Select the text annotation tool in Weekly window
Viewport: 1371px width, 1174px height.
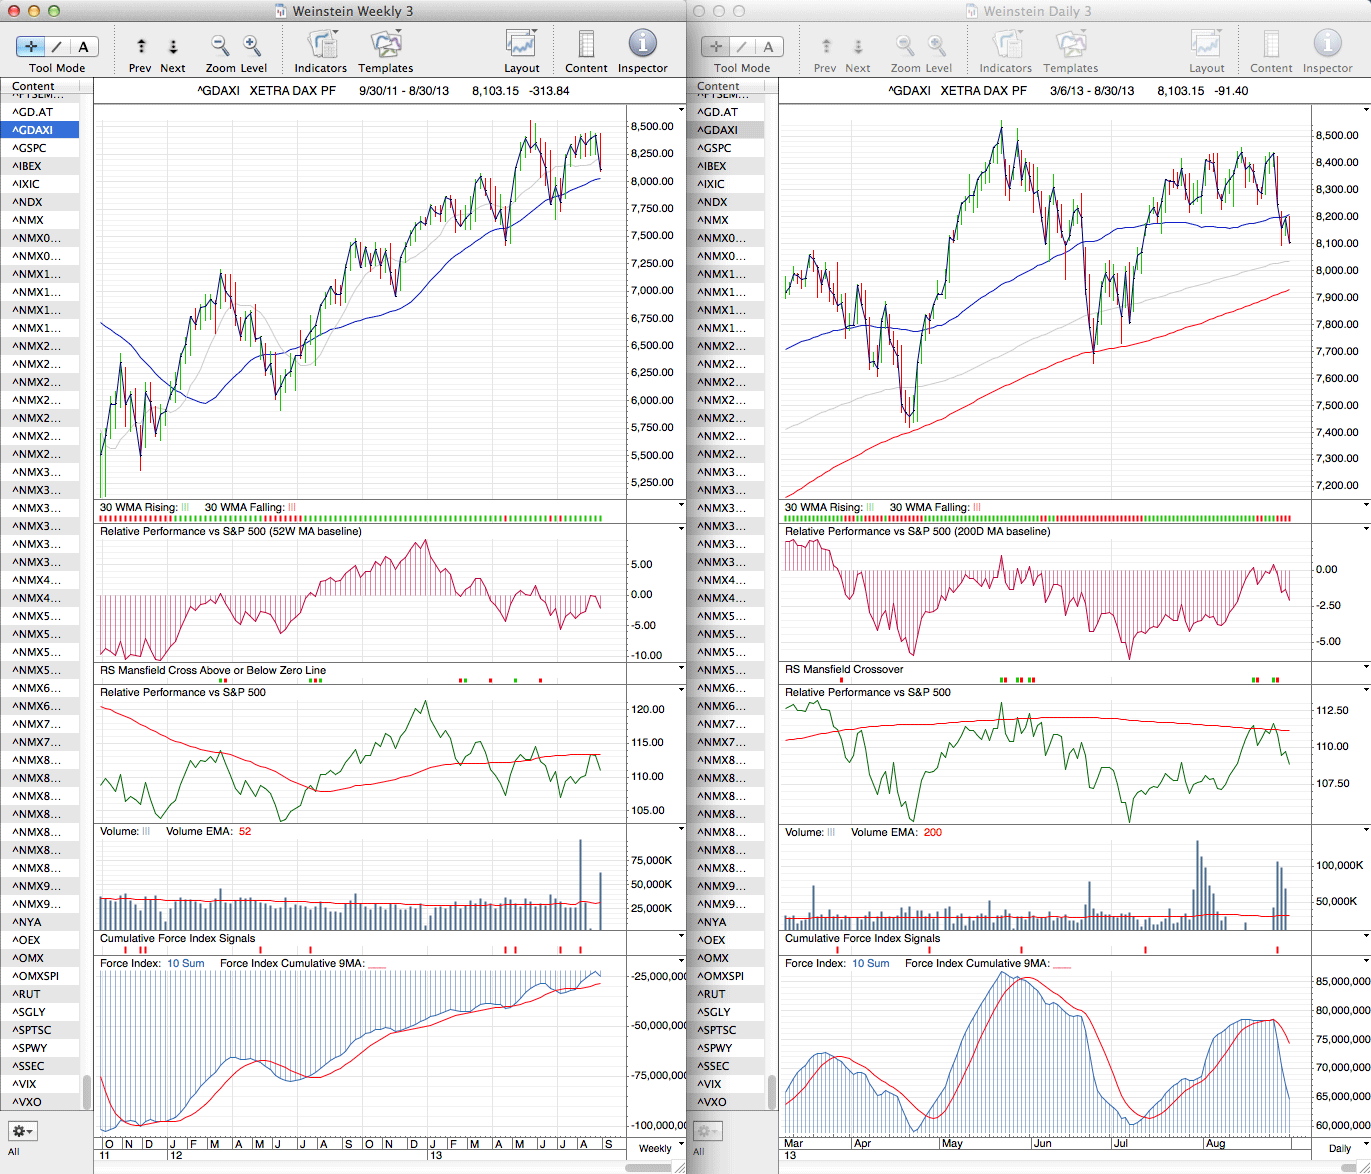coord(83,46)
